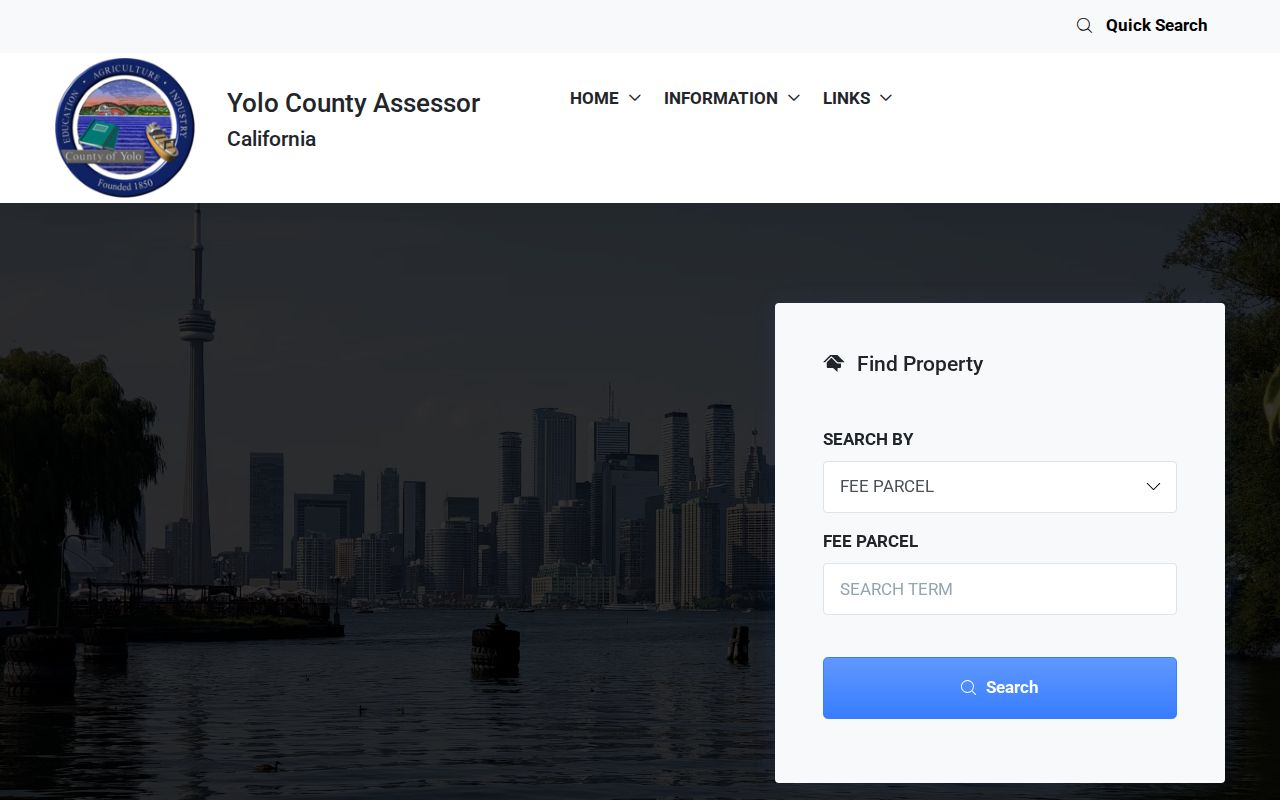Viewport: 1280px width, 800px height.
Task: Expand the HOME menu chevron
Action: tap(634, 98)
